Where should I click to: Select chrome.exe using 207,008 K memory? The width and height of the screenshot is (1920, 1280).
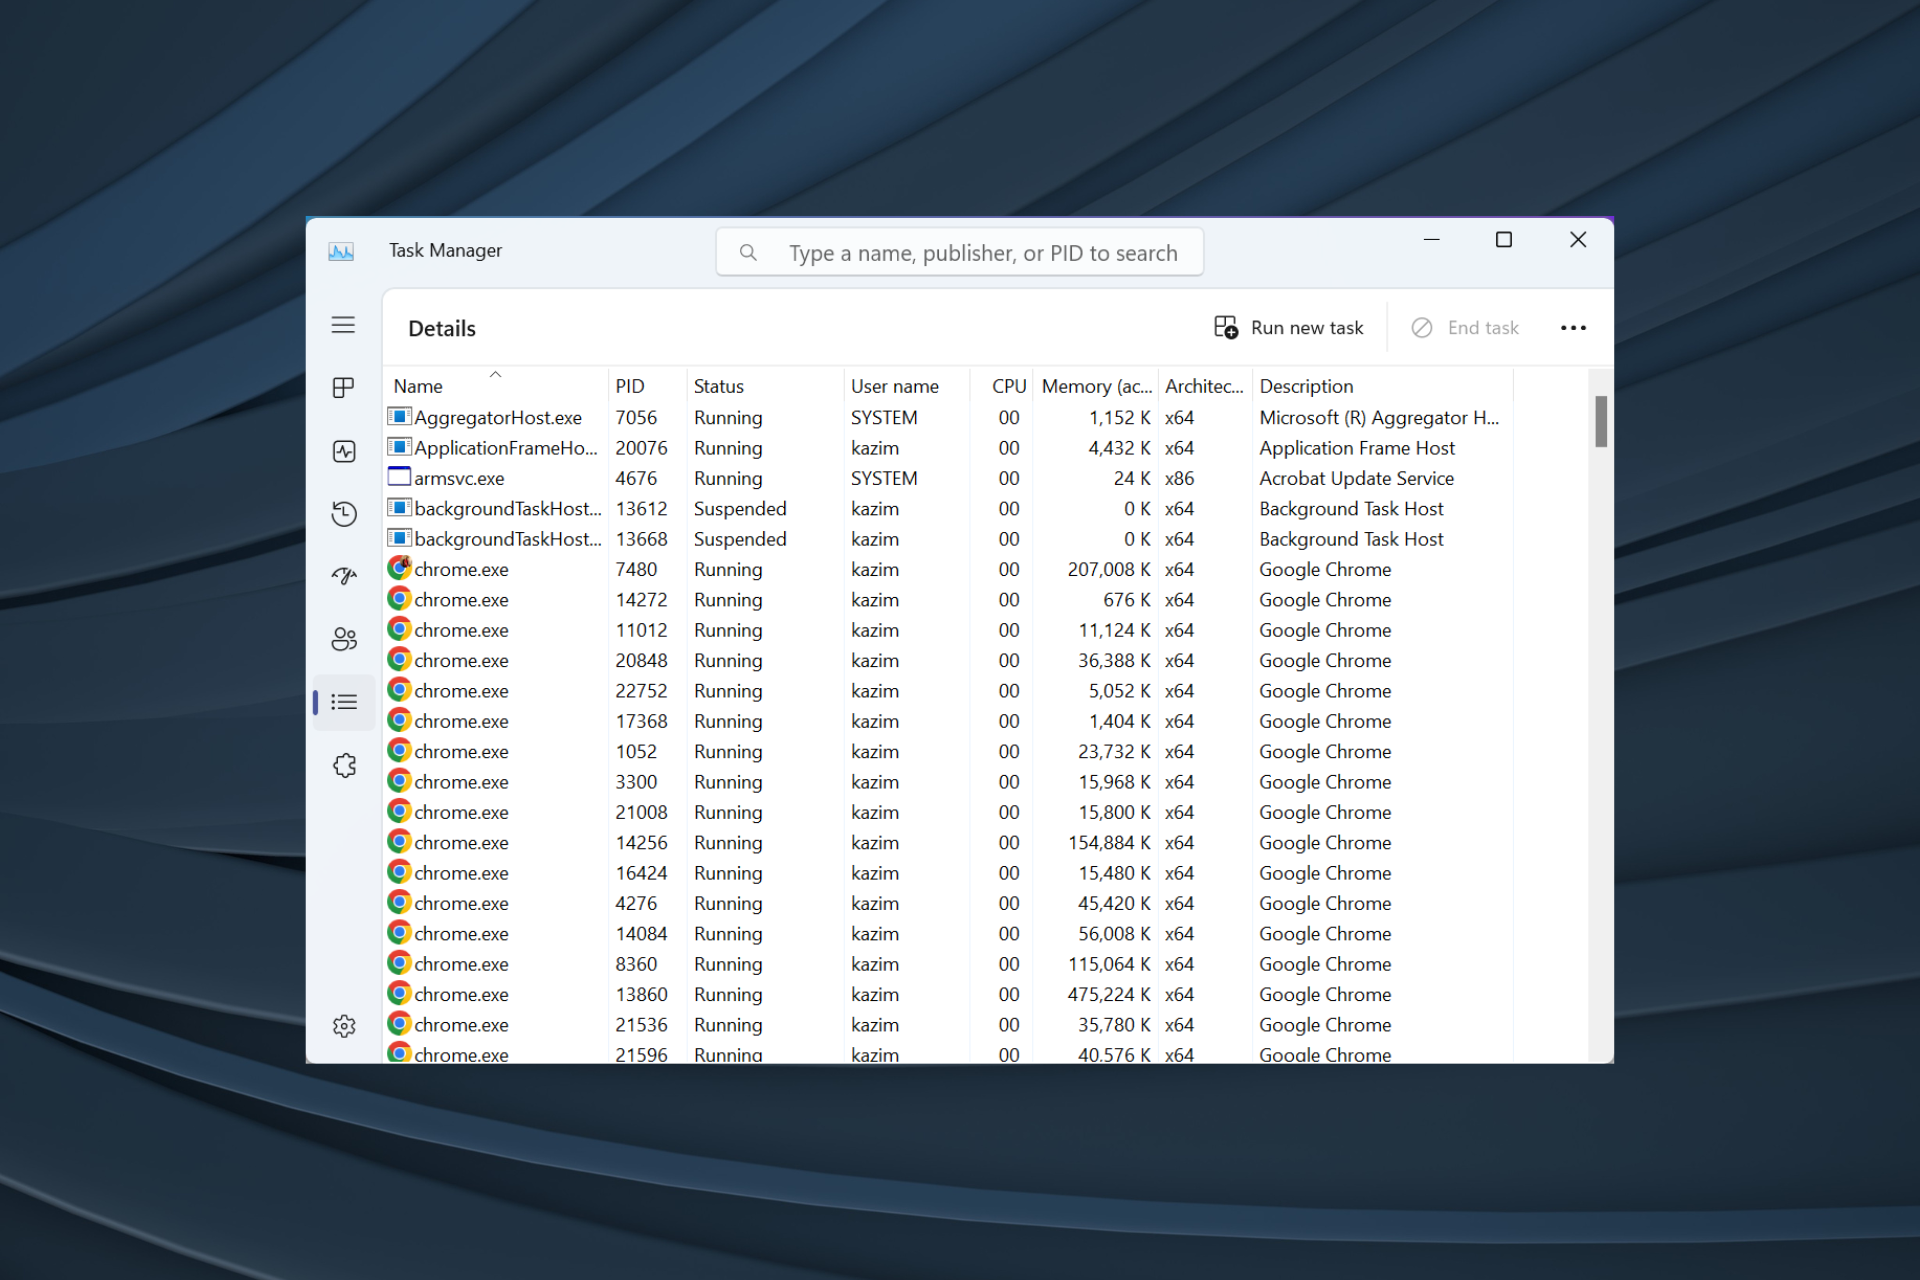(x=461, y=570)
